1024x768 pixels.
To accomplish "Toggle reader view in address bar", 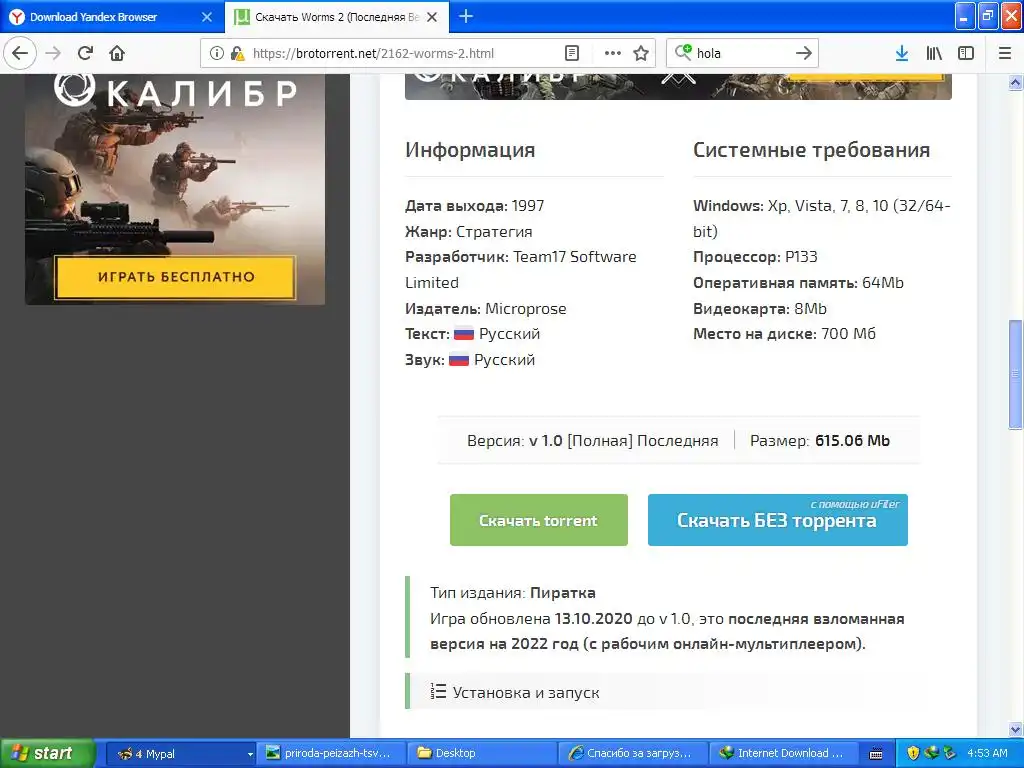I will point(571,53).
